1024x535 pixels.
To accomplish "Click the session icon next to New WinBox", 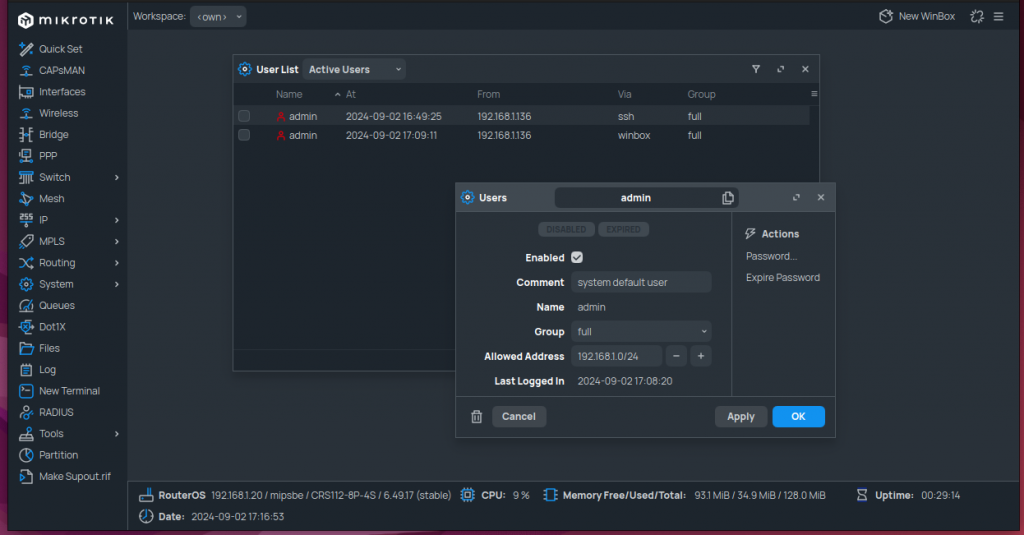I will point(977,16).
